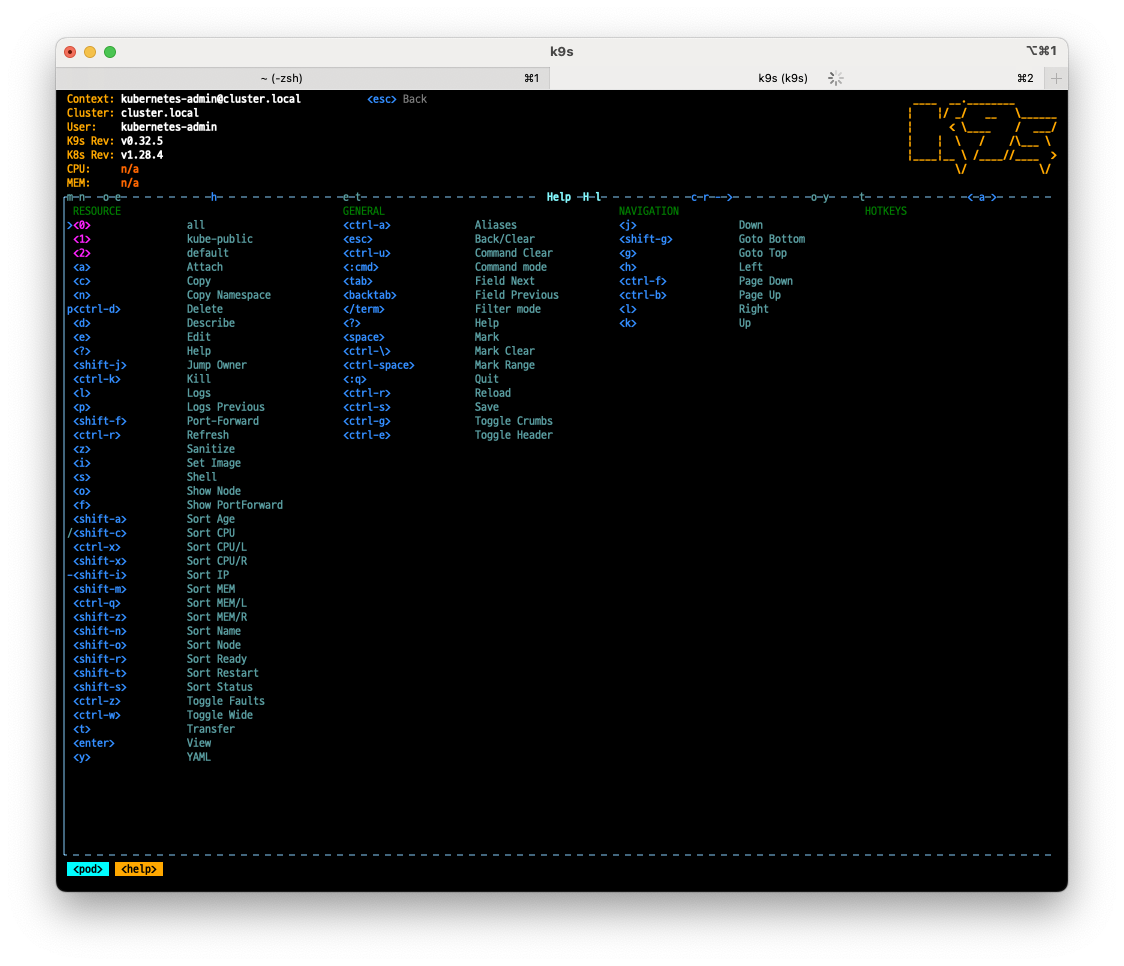
Task: Click the Sort Age entry
Action: point(211,519)
